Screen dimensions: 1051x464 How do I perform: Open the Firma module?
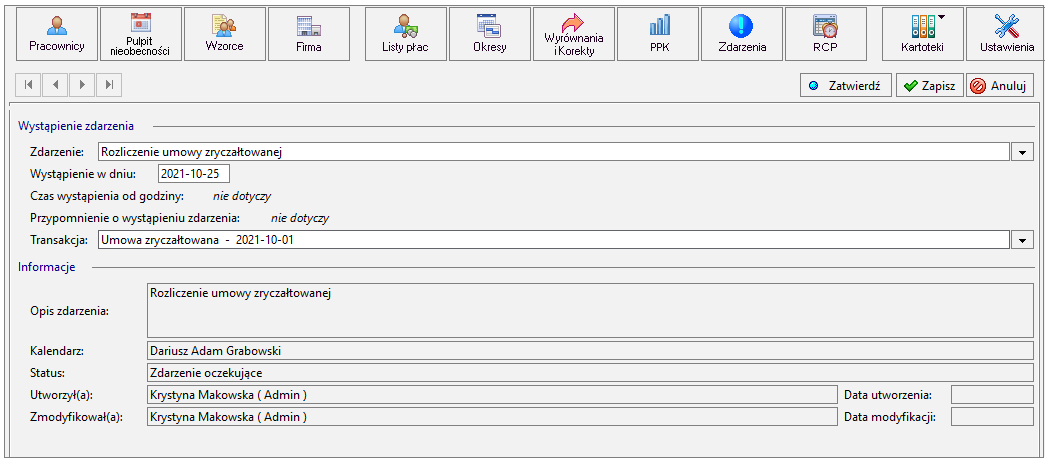point(308,34)
